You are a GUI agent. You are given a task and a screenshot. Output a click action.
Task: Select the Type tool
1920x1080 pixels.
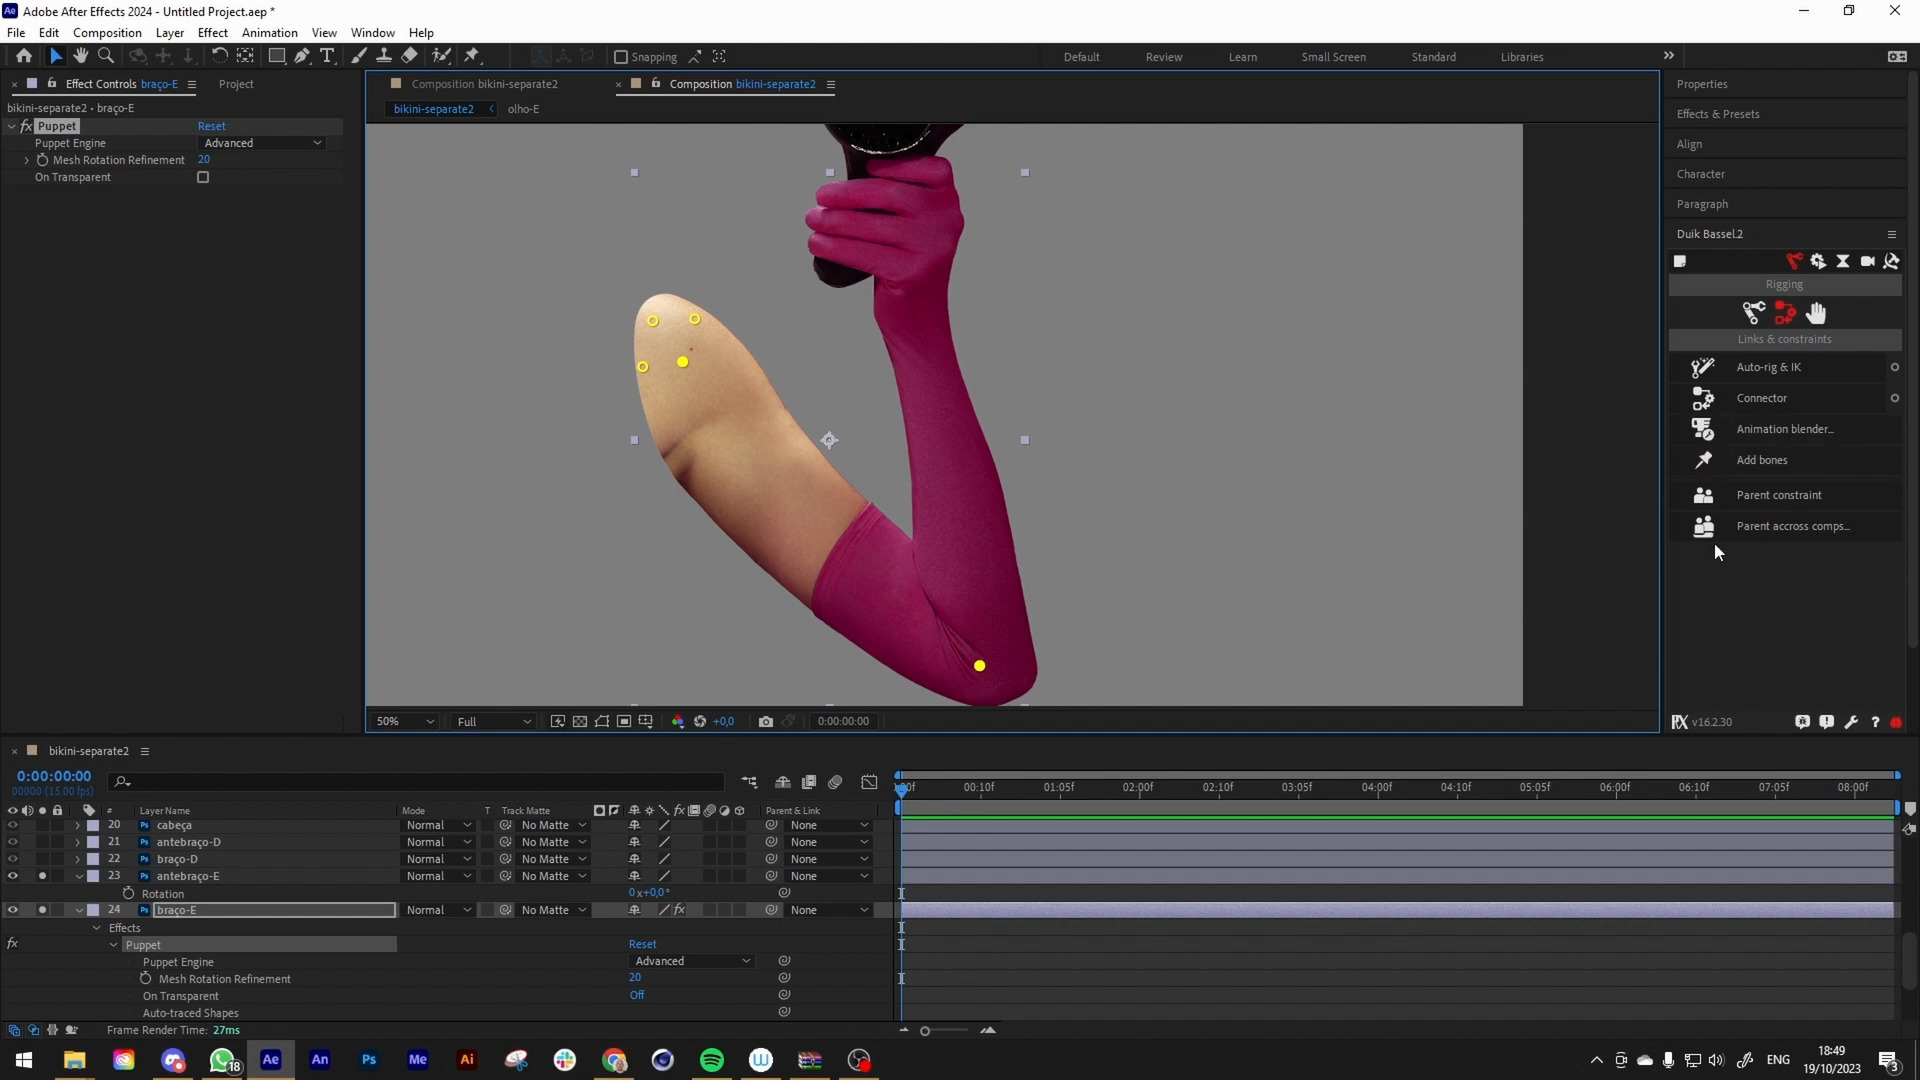(327, 56)
